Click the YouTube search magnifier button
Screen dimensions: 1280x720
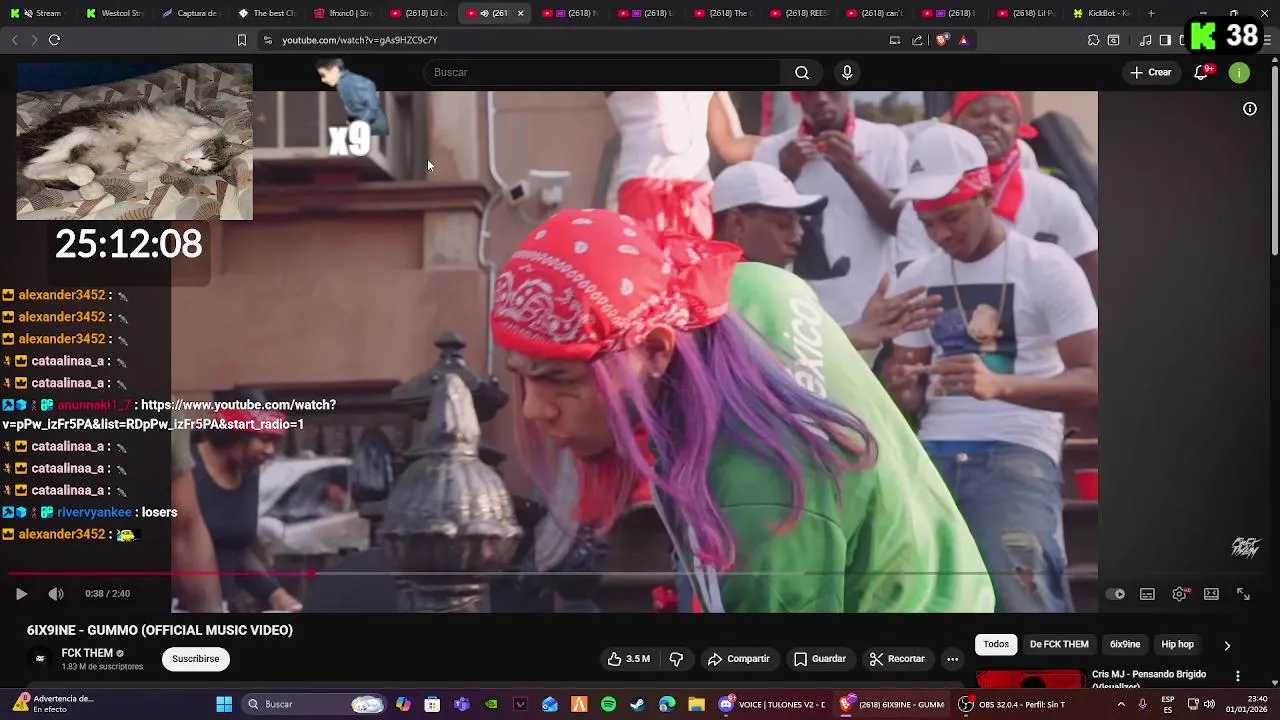(x=802, y=73)
